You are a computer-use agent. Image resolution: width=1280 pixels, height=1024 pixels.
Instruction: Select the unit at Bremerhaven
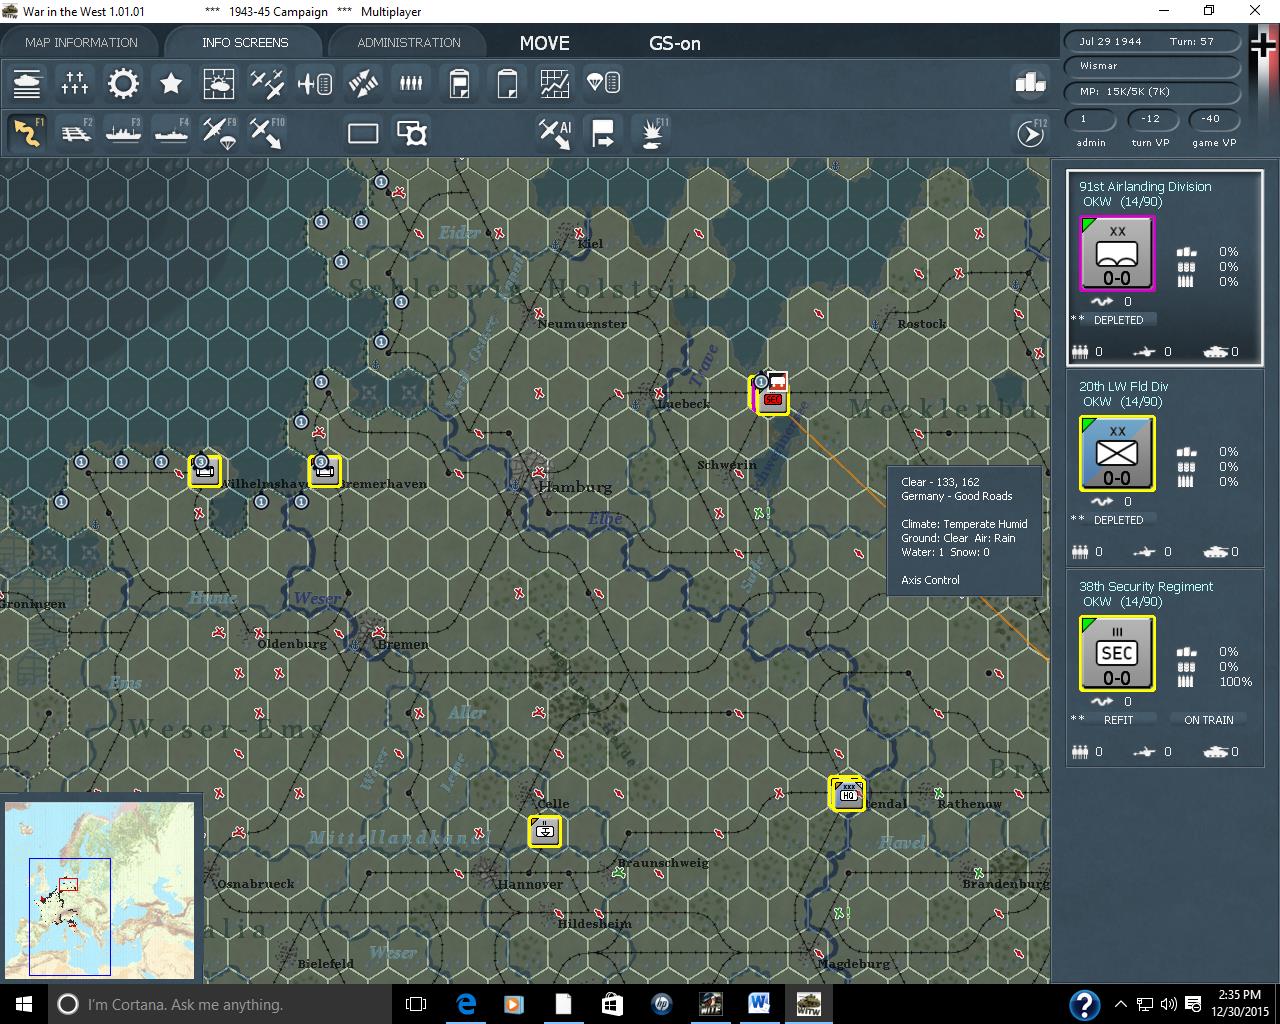click(x=325, y=471)
